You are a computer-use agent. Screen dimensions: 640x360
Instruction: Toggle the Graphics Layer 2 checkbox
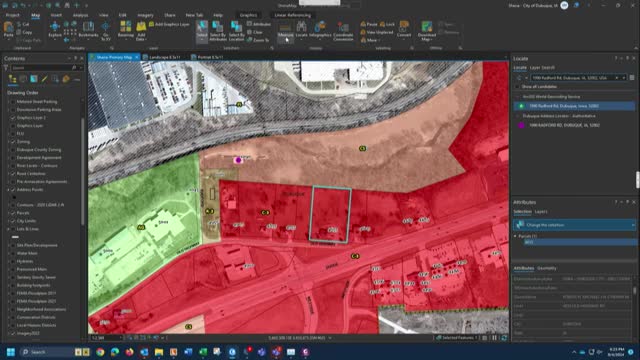pos(13,118)
